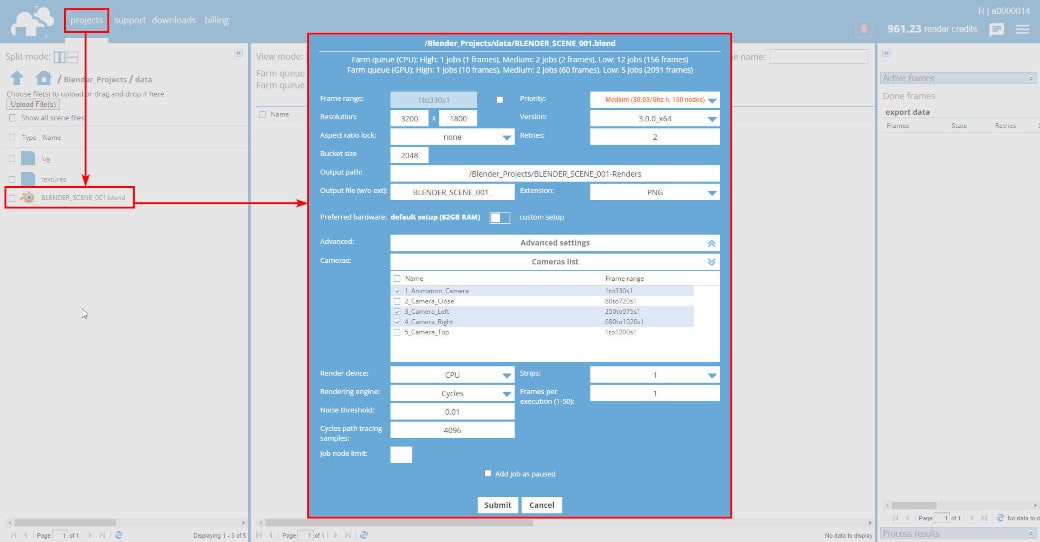Select vertical split mode icon
The width and height of the screenshot is (1040, 542).
tap(60, 57)
